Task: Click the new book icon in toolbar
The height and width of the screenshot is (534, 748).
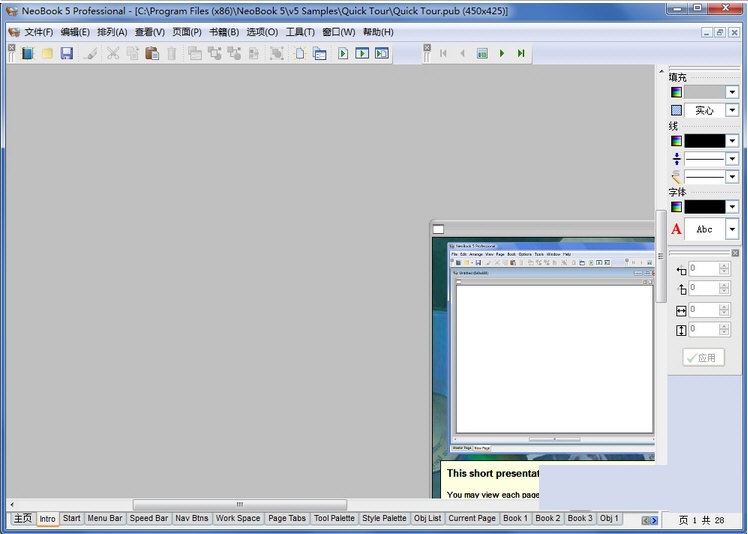Action: pos(28,53)
